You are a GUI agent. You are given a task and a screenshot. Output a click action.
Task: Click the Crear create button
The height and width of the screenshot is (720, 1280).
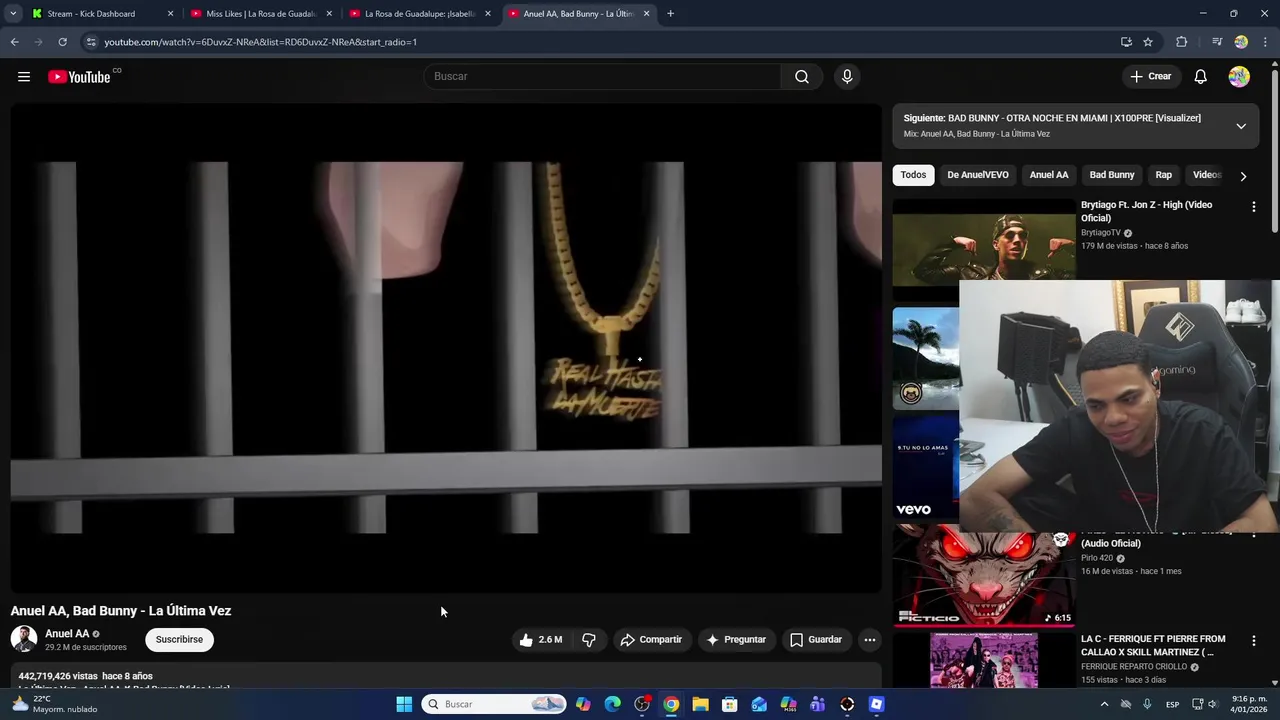pyautogui.click(x=1151, y=77)
